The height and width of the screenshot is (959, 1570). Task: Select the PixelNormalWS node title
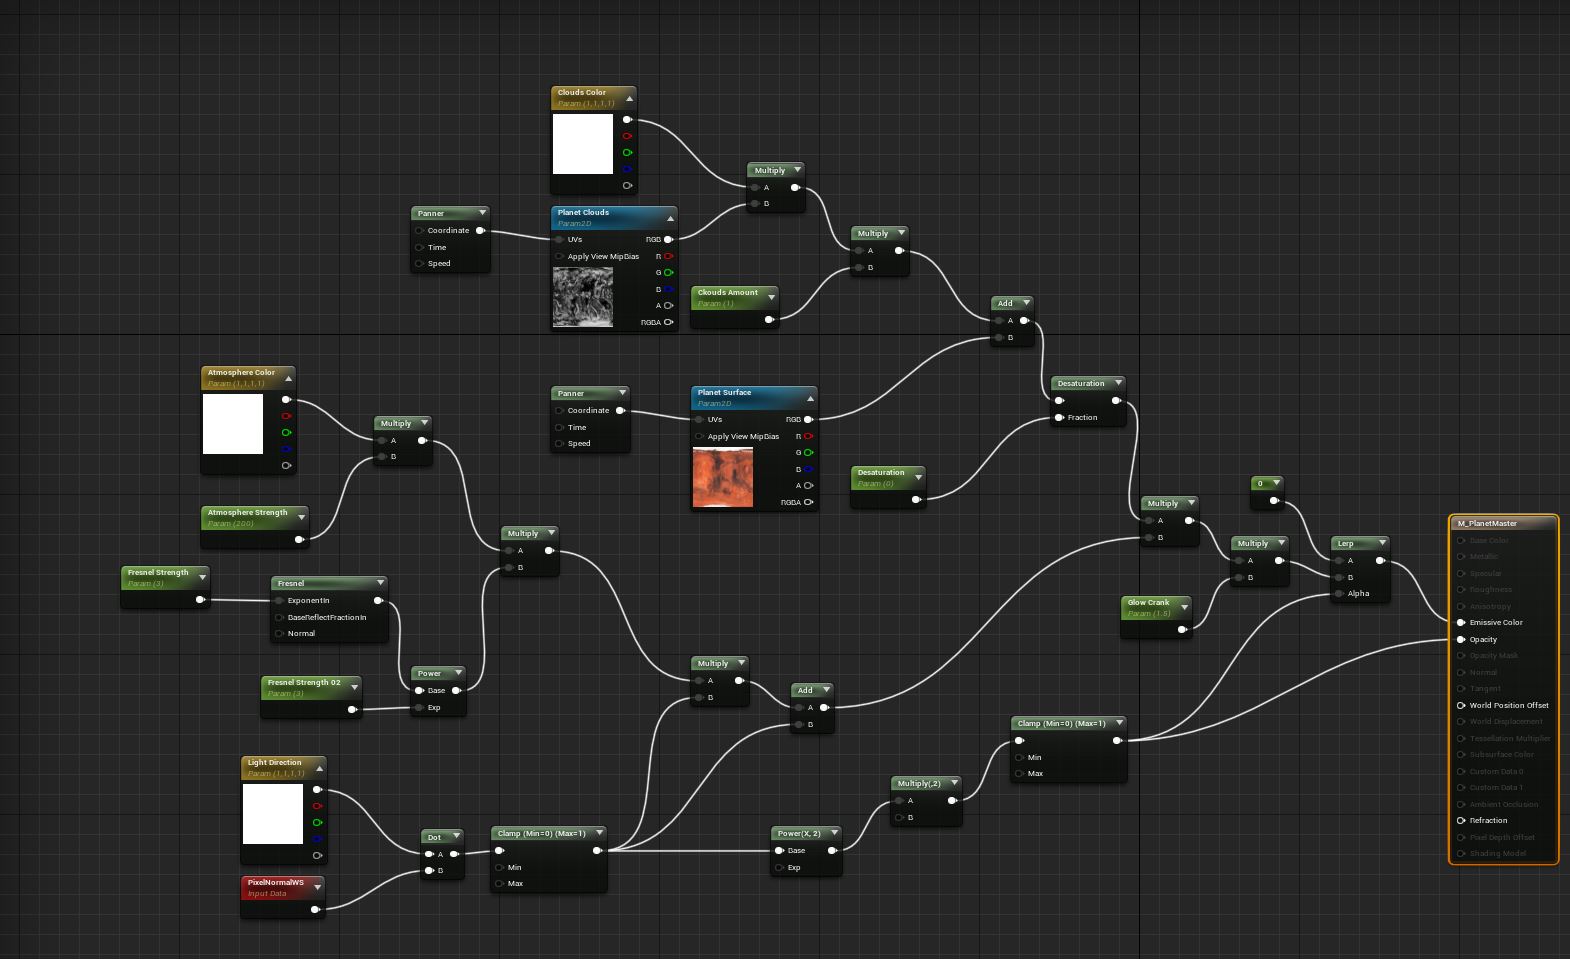point(275,883)
